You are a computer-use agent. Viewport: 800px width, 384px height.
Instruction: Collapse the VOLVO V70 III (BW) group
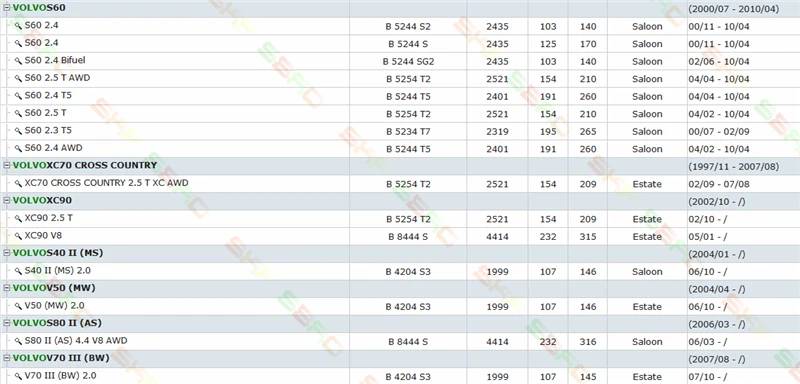click(x=7, y=358)
